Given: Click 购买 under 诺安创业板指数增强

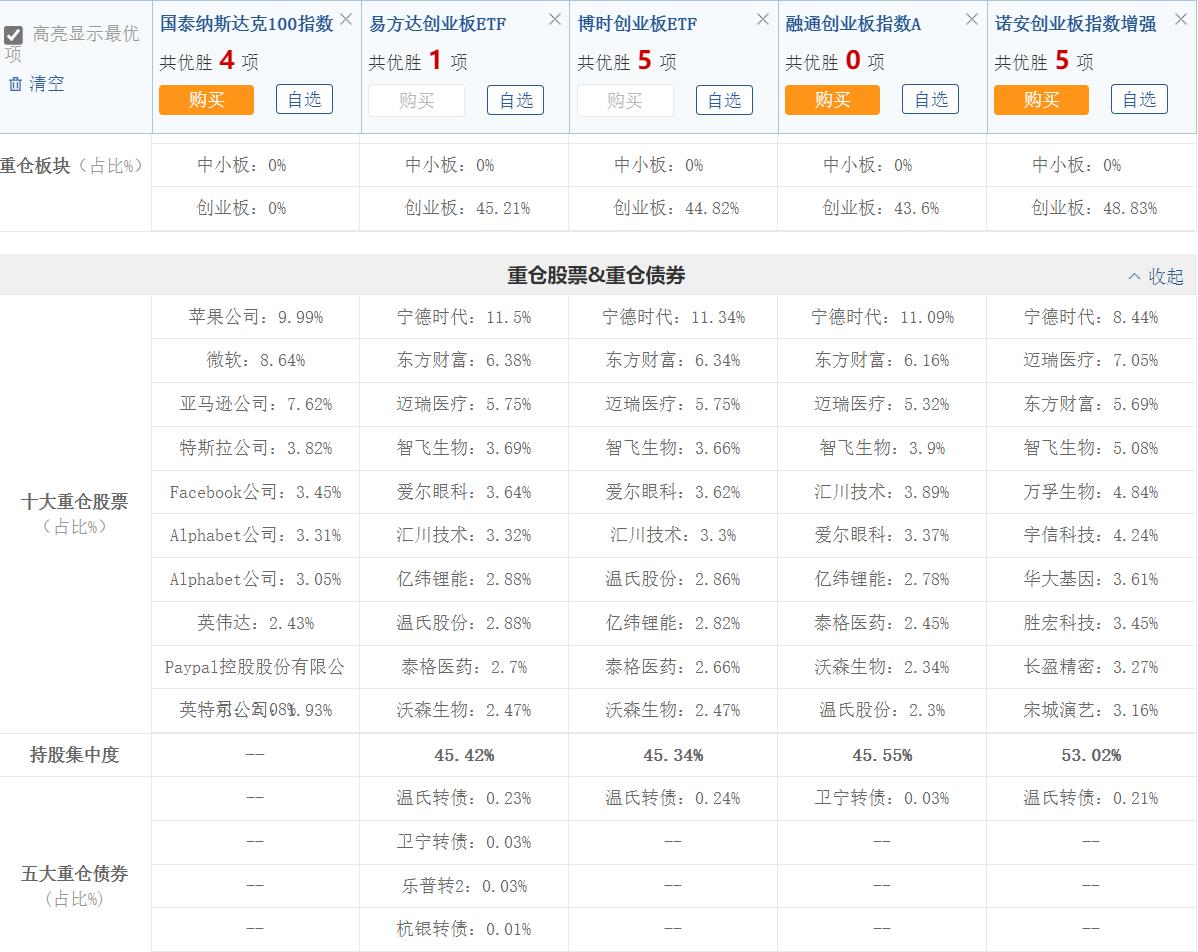Looking at the screenshot, I should pyautogui.click(x=1041, y=100).
